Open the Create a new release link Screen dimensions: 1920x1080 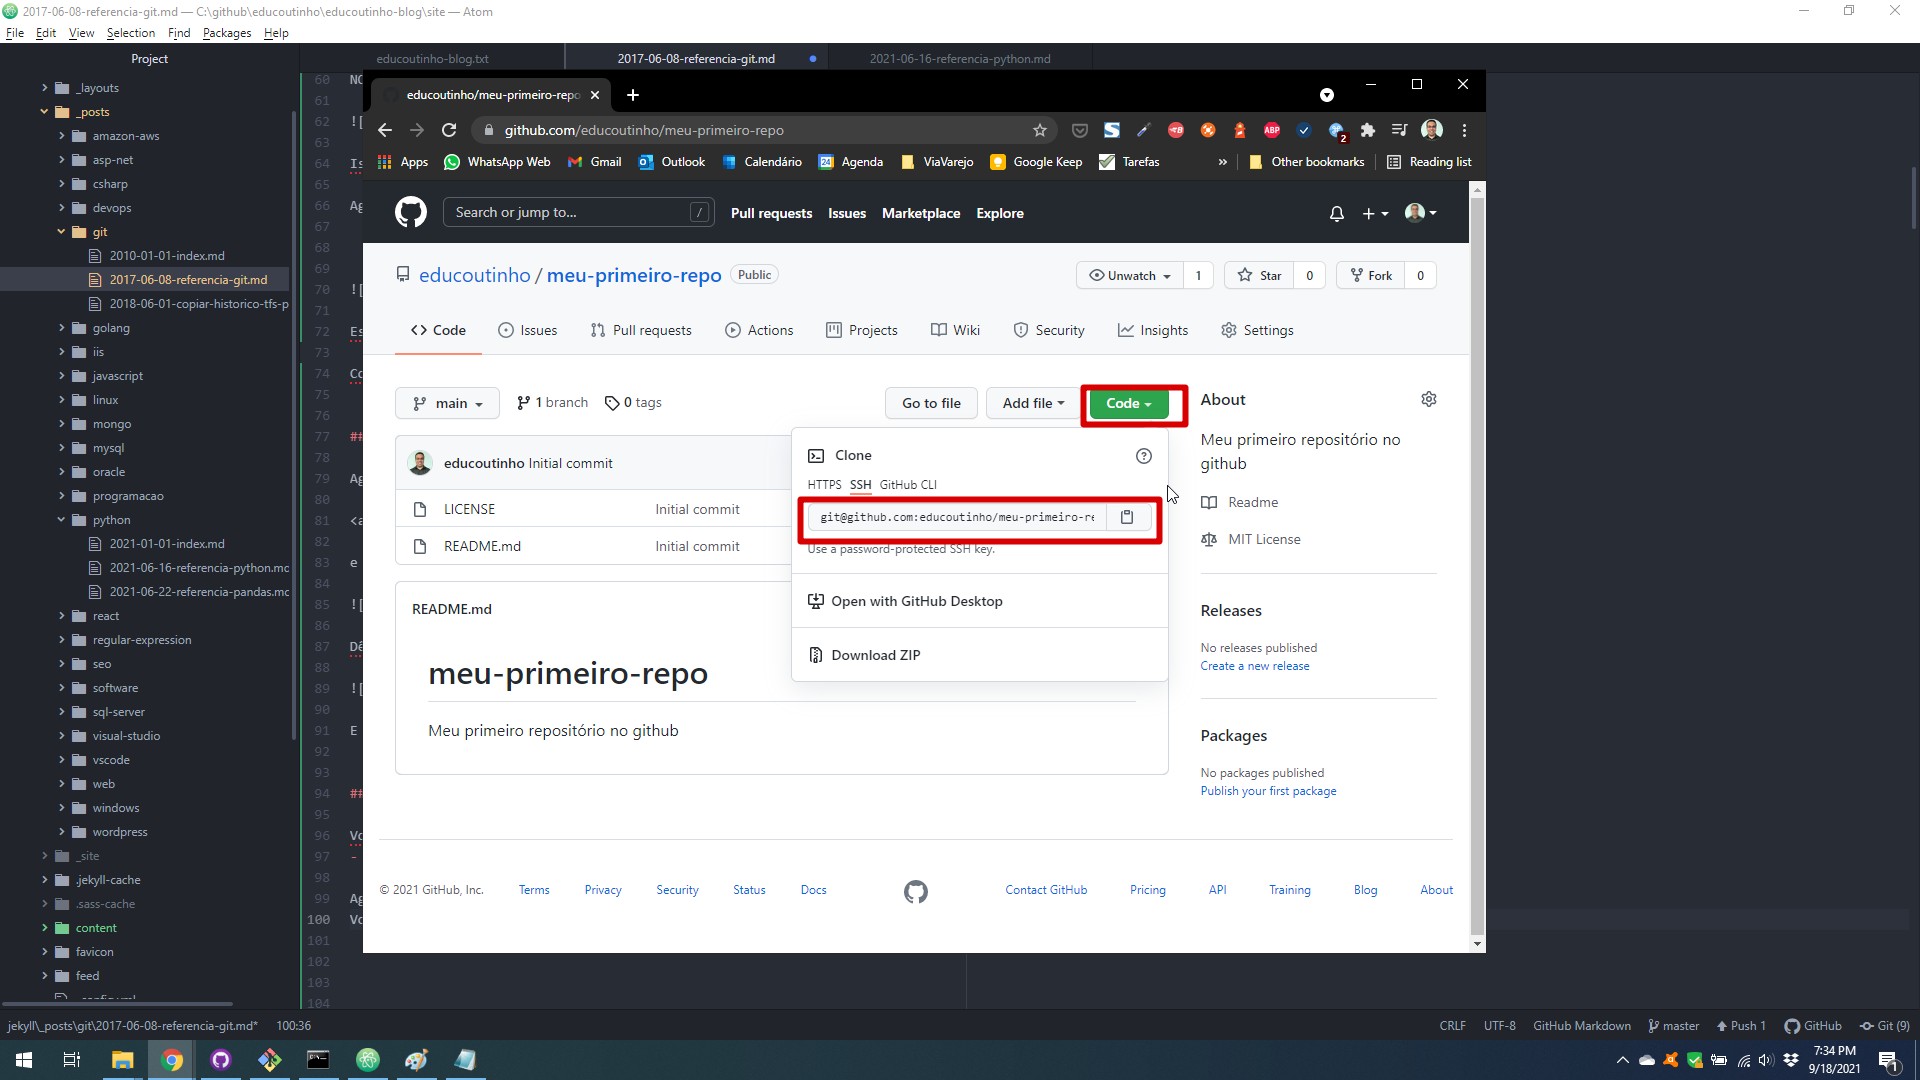tap(1254, 666)
